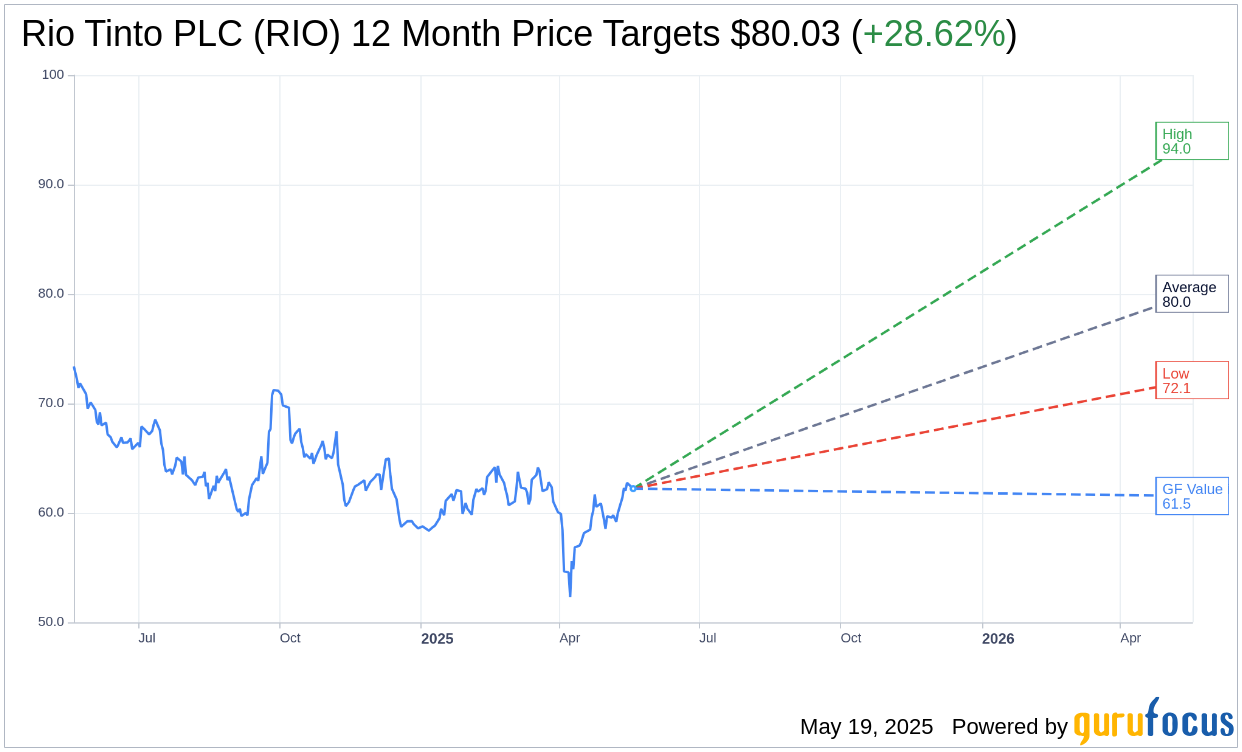Click the May 19, 2025 date text
1242x752 pixels.
(866, 727)
